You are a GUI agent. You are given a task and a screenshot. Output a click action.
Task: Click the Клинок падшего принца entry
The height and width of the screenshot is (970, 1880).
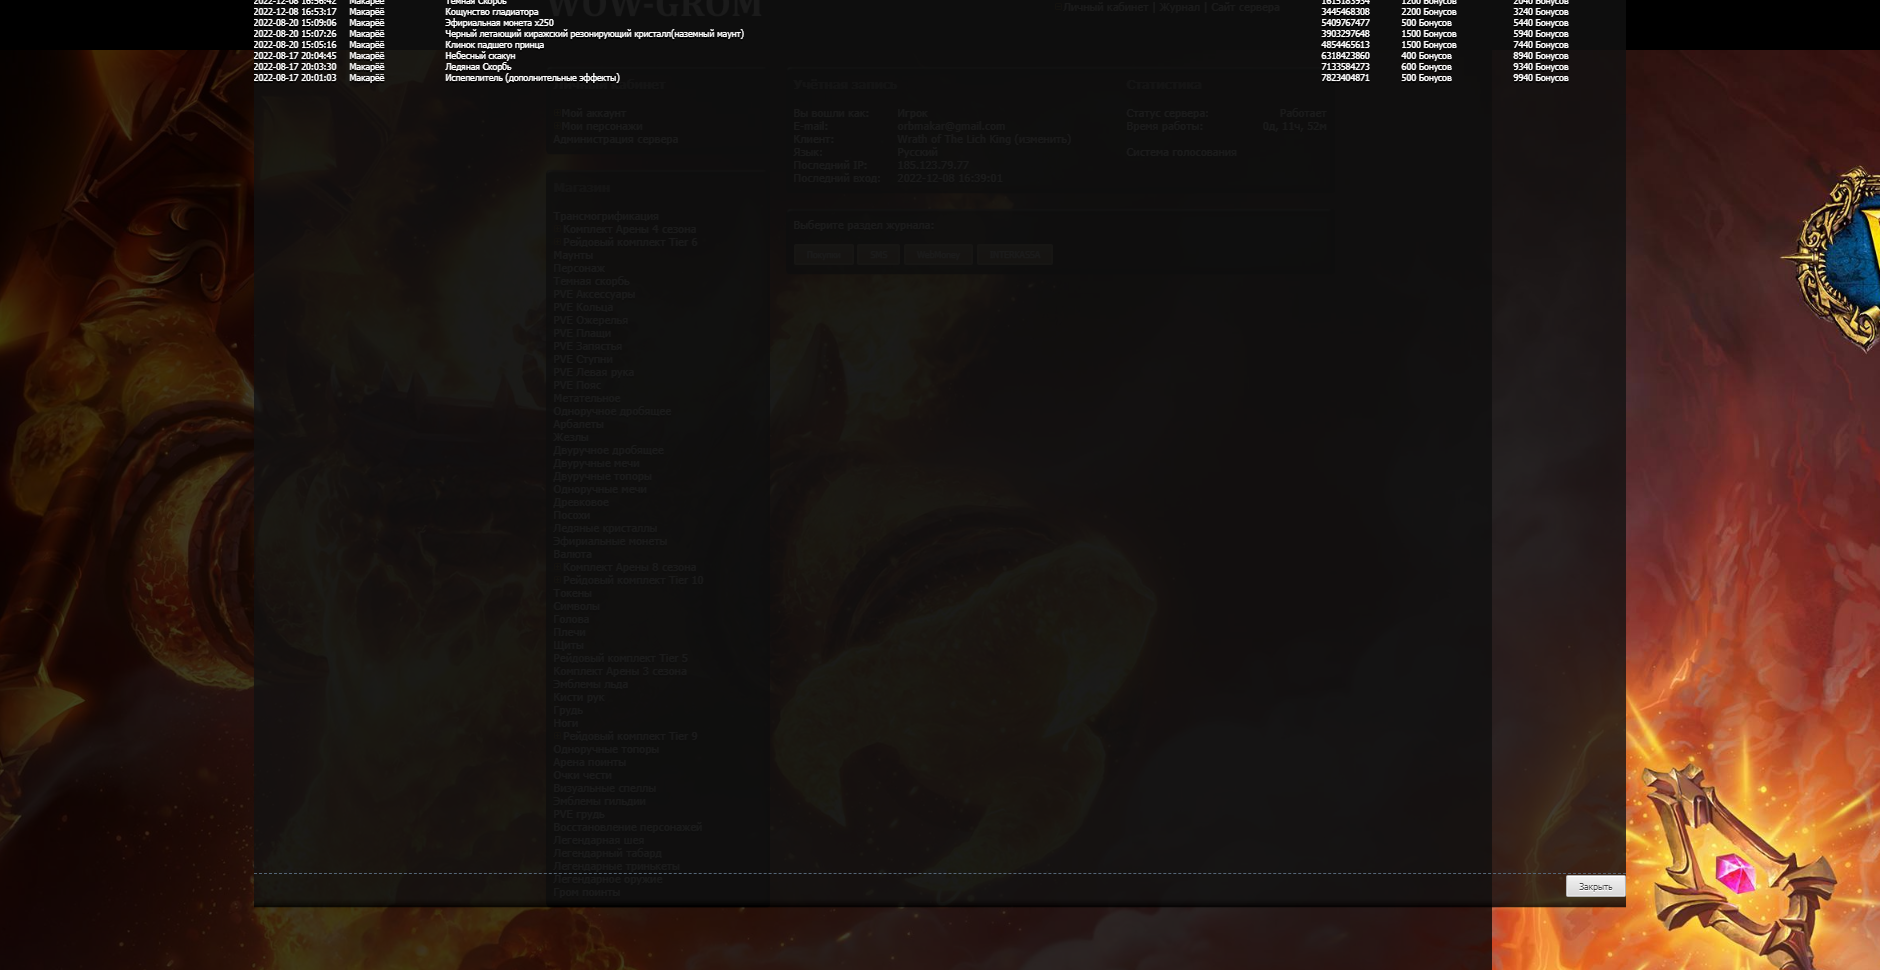click(x=494, y=45)
